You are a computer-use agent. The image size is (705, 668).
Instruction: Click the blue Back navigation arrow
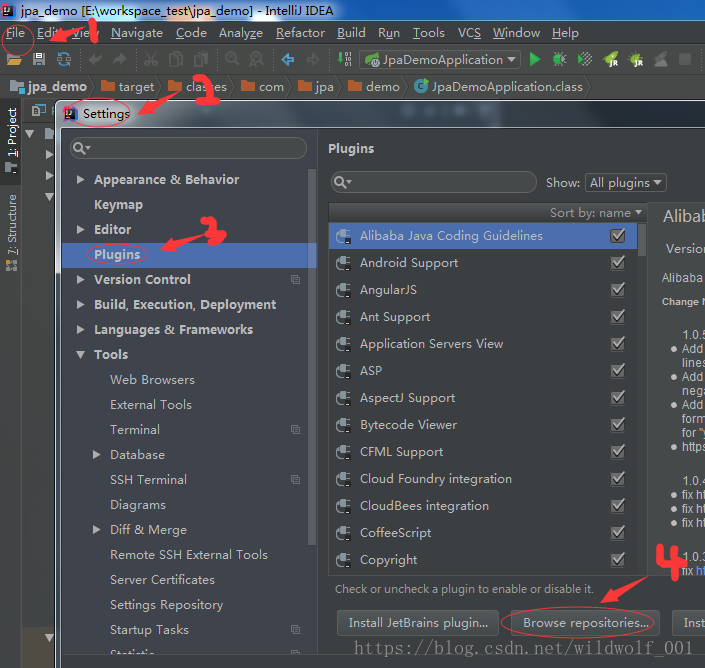[288, 59]
